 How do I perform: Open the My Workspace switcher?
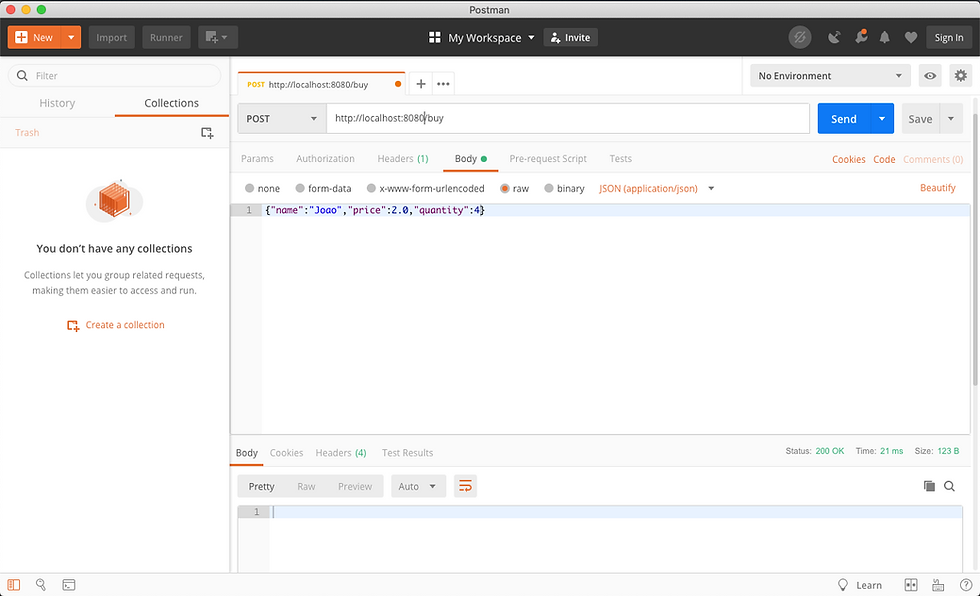click(x=481, y=37)
